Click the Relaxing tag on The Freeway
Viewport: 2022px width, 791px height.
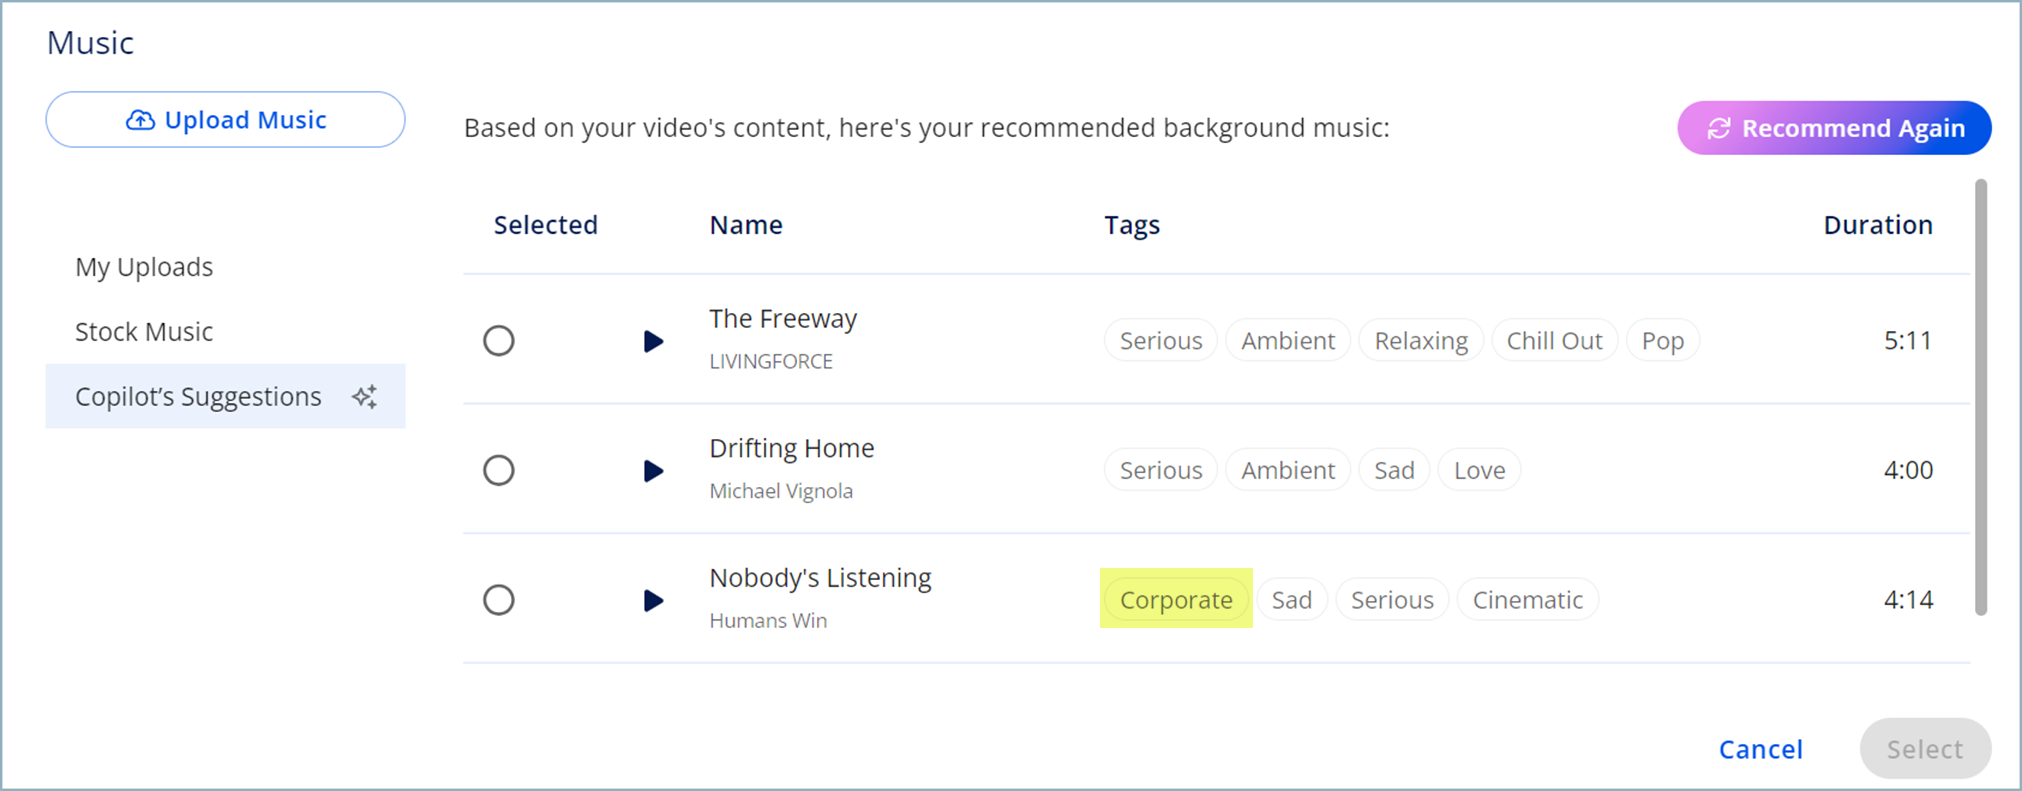(x=1420, y=341)
